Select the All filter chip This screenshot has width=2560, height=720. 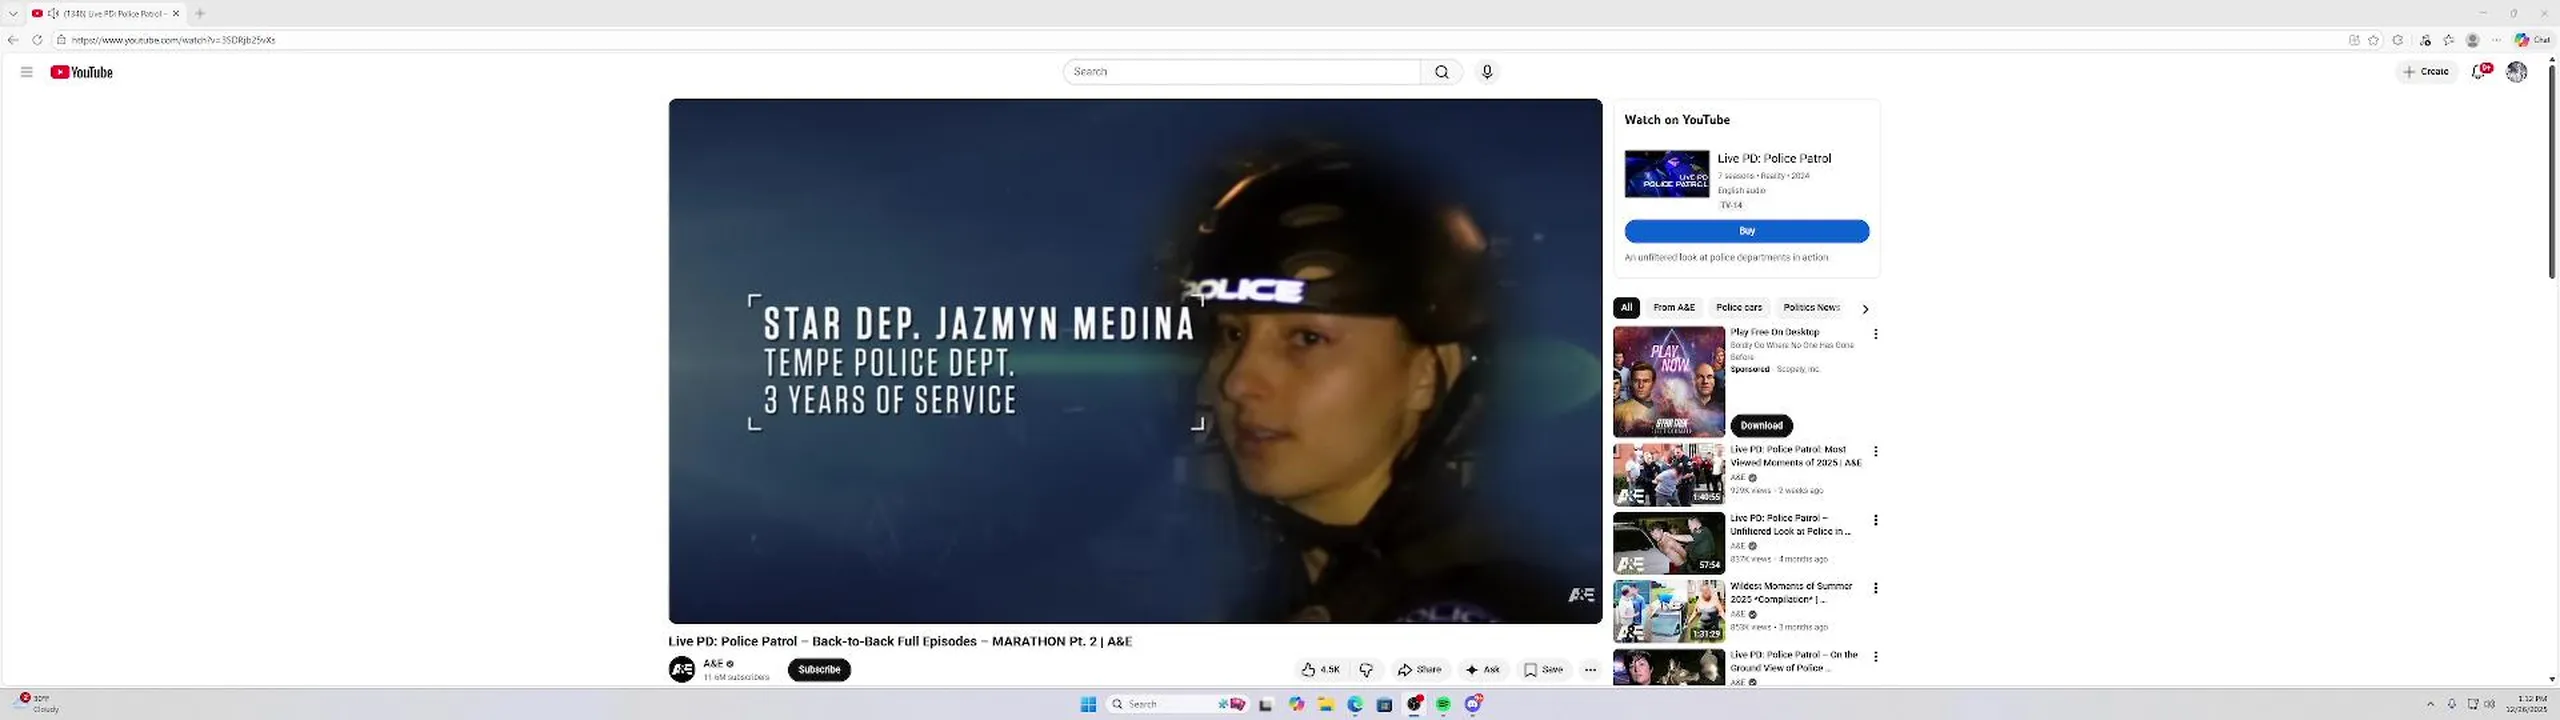[1626, 307]
